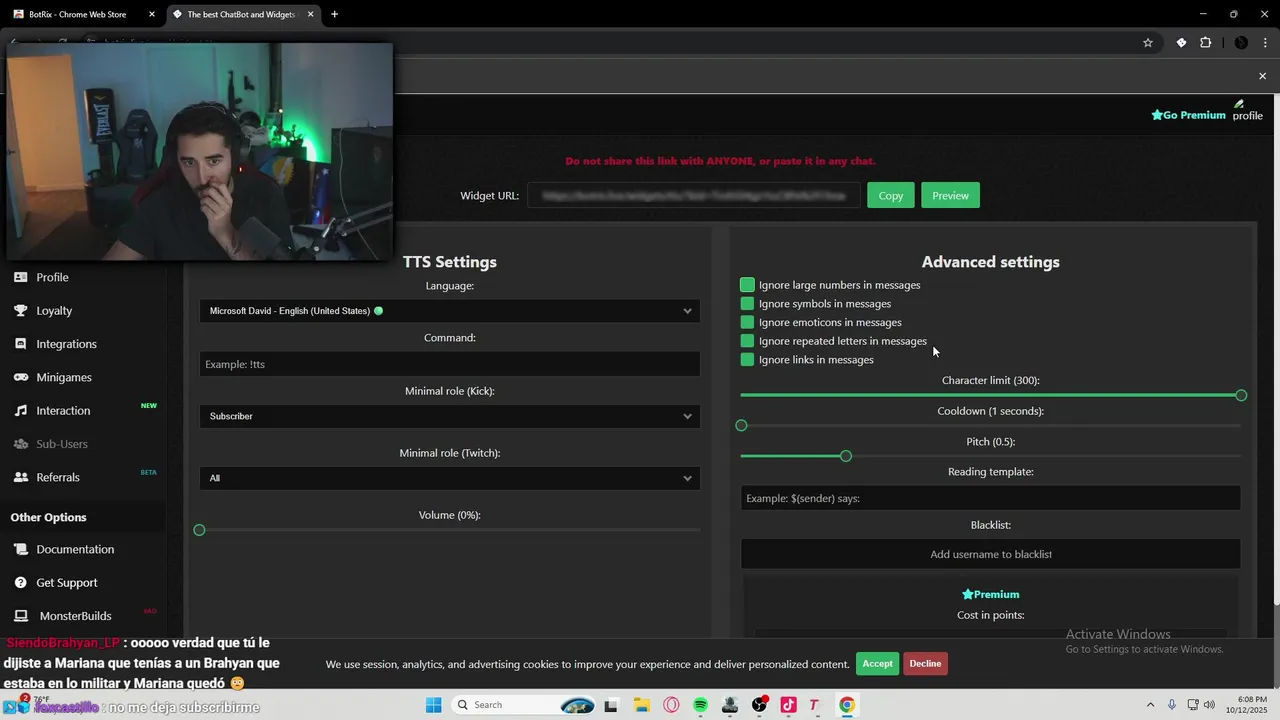This screenshot has height=720, width=1280.
Task: Open Spotify from the taskbar
Action: pyautogui.click(x=700, y=705)
